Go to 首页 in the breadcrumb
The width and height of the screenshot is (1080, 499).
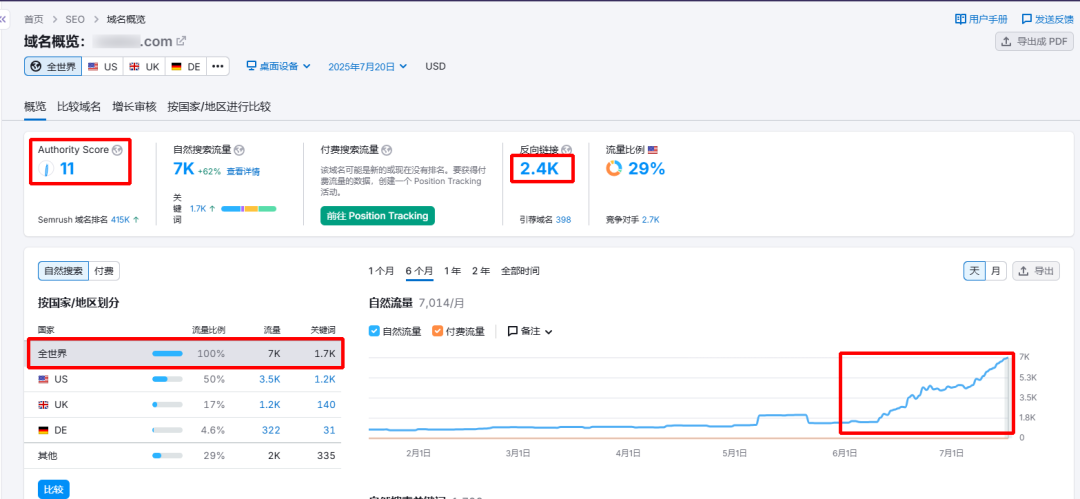point(33,19)
